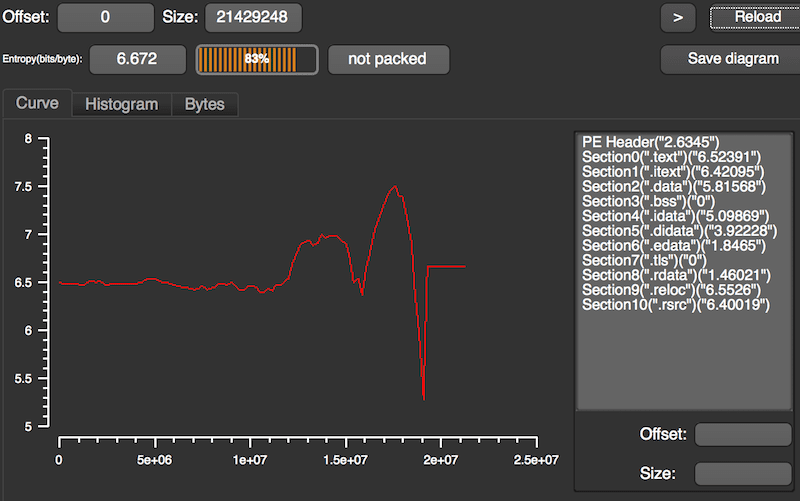Click the Save diagram button

pyautogui.click(x=733, y=59)
